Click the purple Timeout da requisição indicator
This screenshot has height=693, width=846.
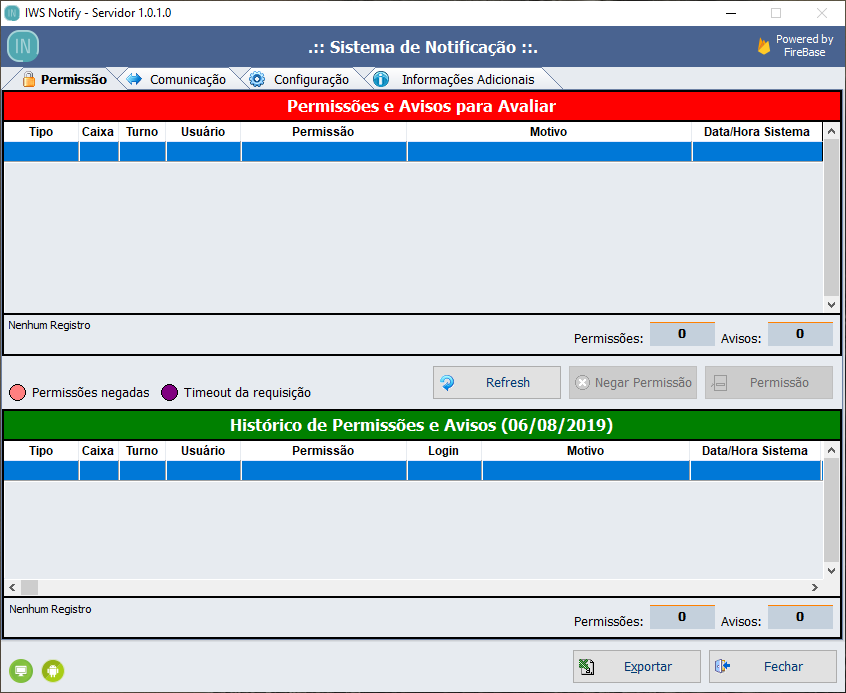point(169,392)
